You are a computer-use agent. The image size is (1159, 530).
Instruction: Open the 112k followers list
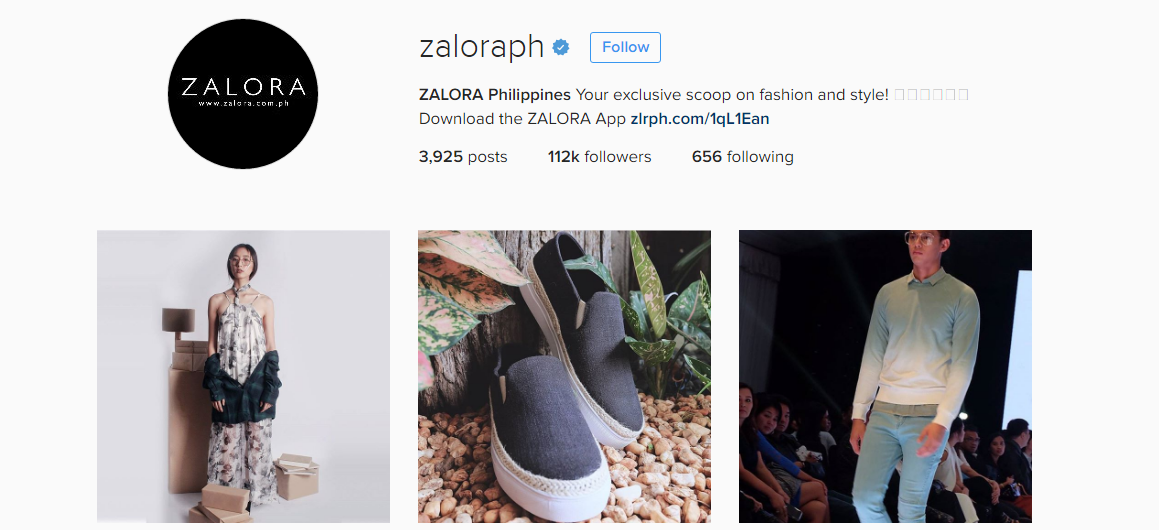click(x=599, y=157)
